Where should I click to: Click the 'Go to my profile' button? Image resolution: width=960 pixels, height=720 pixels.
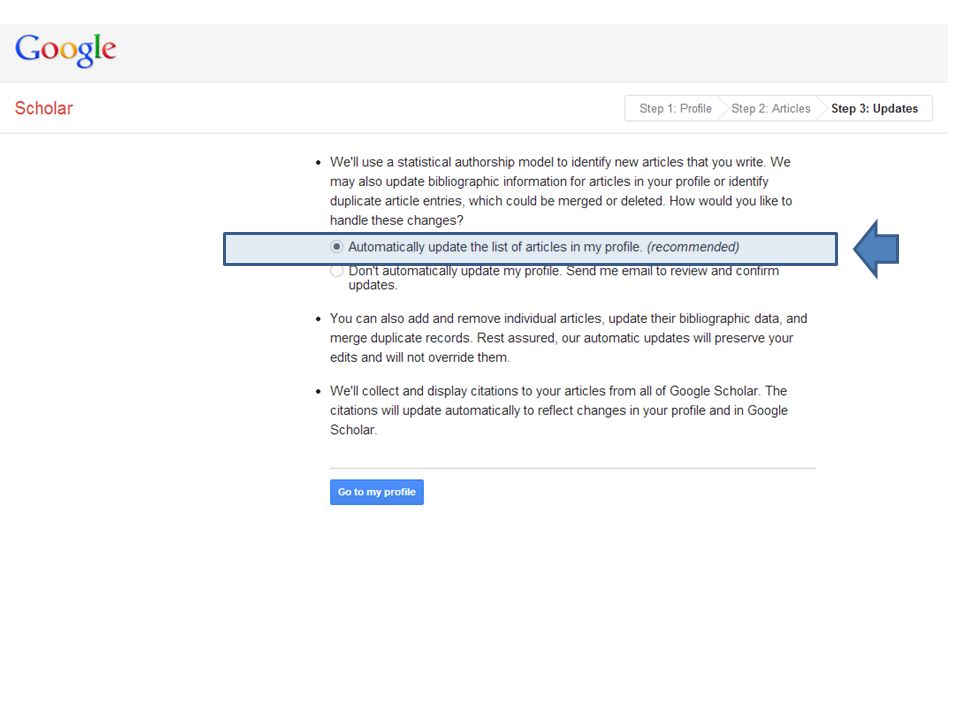click(377, 492)
